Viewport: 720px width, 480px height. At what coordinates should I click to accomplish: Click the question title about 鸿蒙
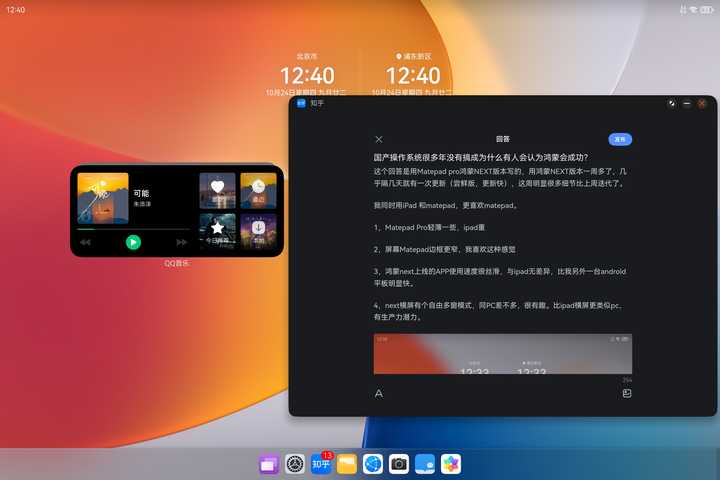(481, 157)
